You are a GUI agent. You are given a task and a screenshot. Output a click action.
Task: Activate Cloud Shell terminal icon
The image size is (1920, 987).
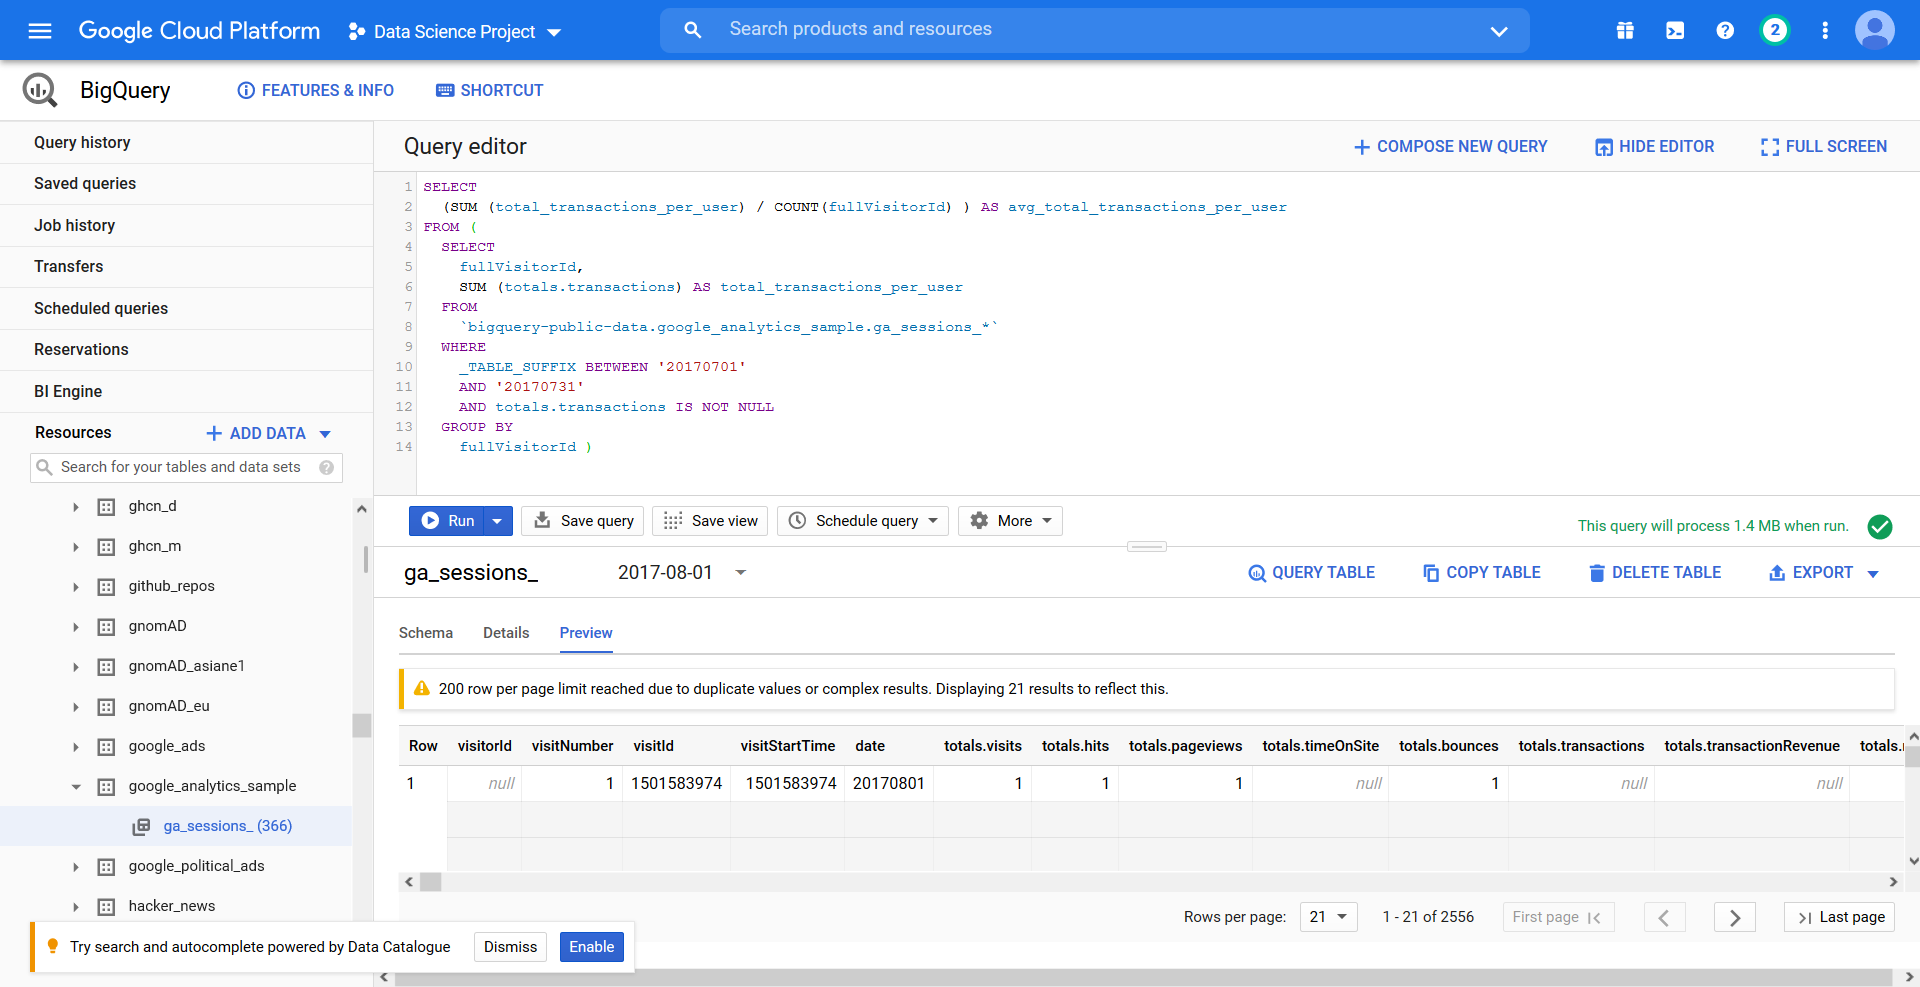click(1675, 31)
